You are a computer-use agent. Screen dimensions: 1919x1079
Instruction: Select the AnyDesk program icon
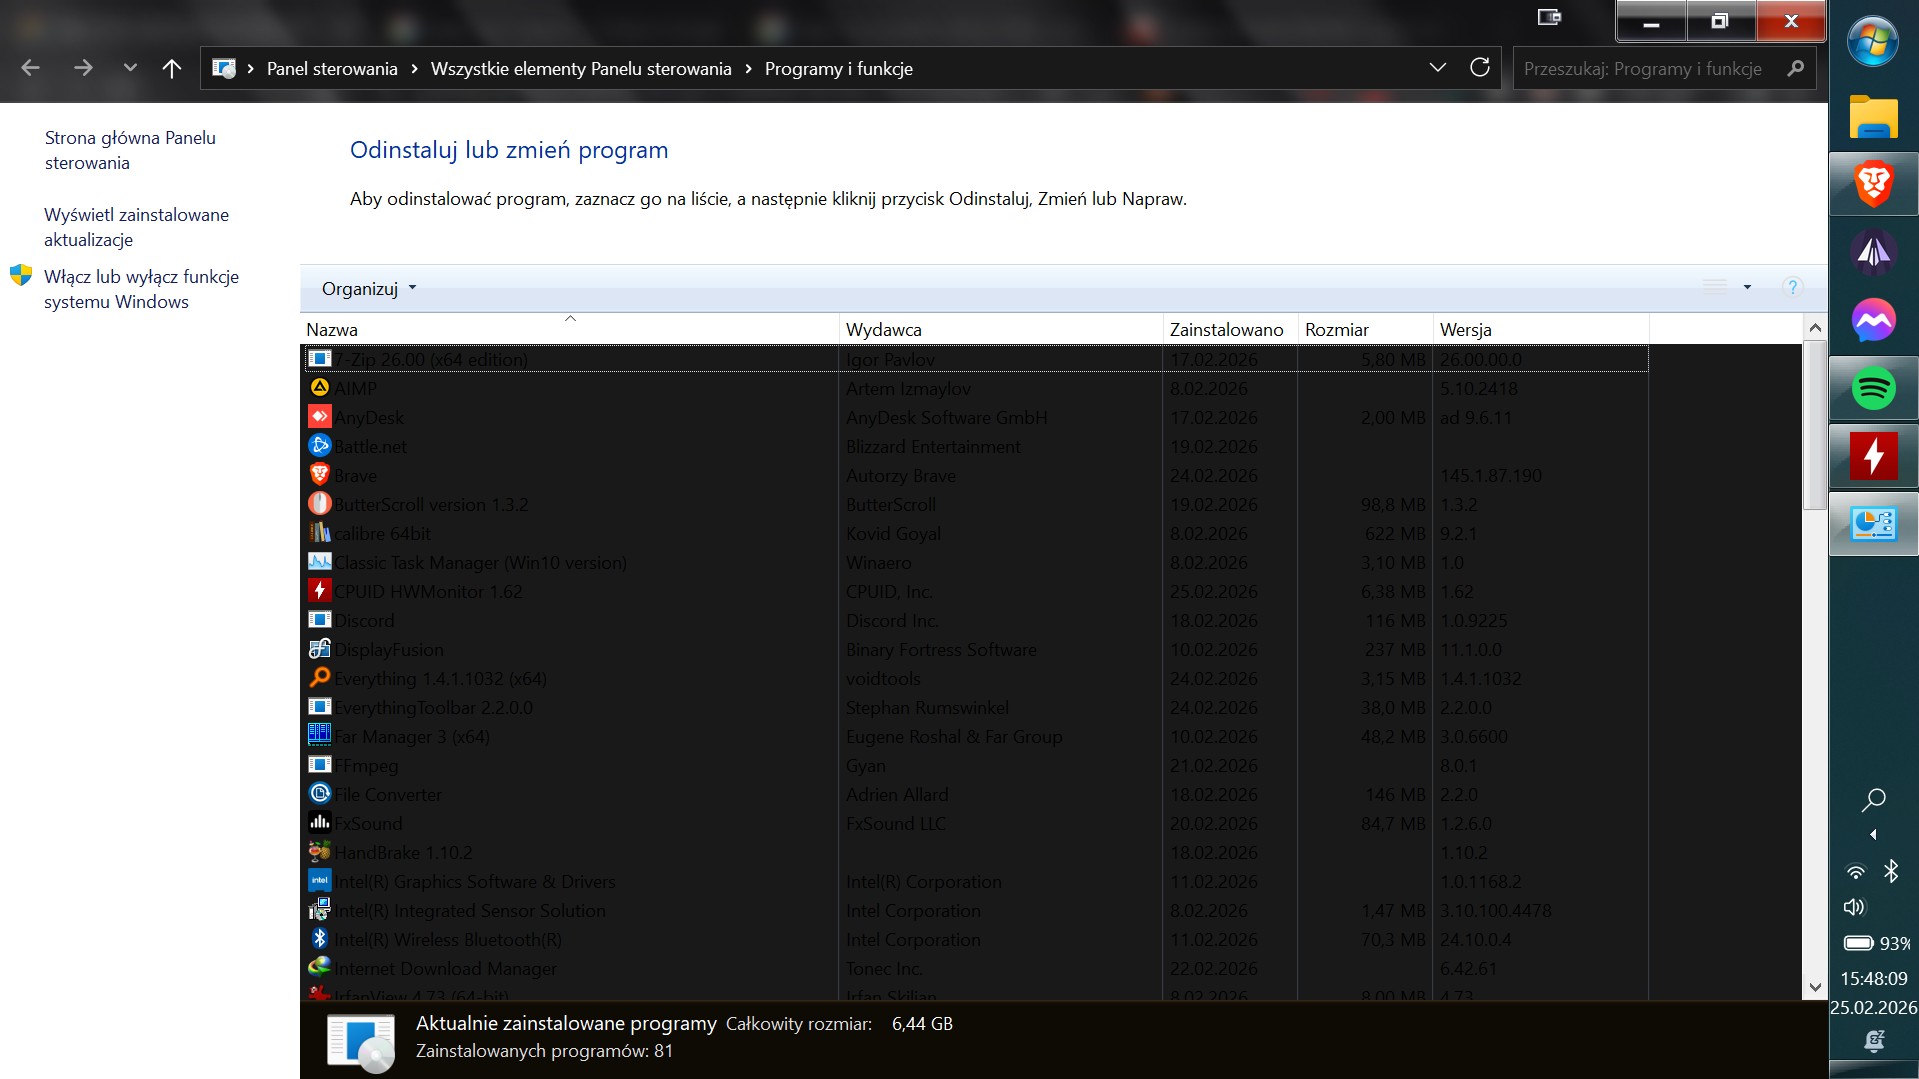(x=319, y=417)
